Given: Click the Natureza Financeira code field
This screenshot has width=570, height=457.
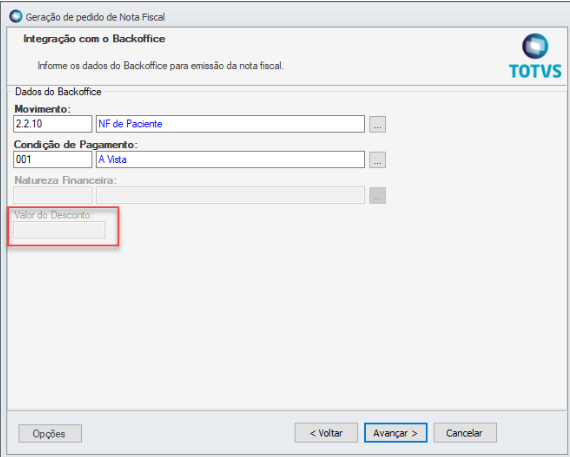Looking at the screenshot, I should [53, 195].
